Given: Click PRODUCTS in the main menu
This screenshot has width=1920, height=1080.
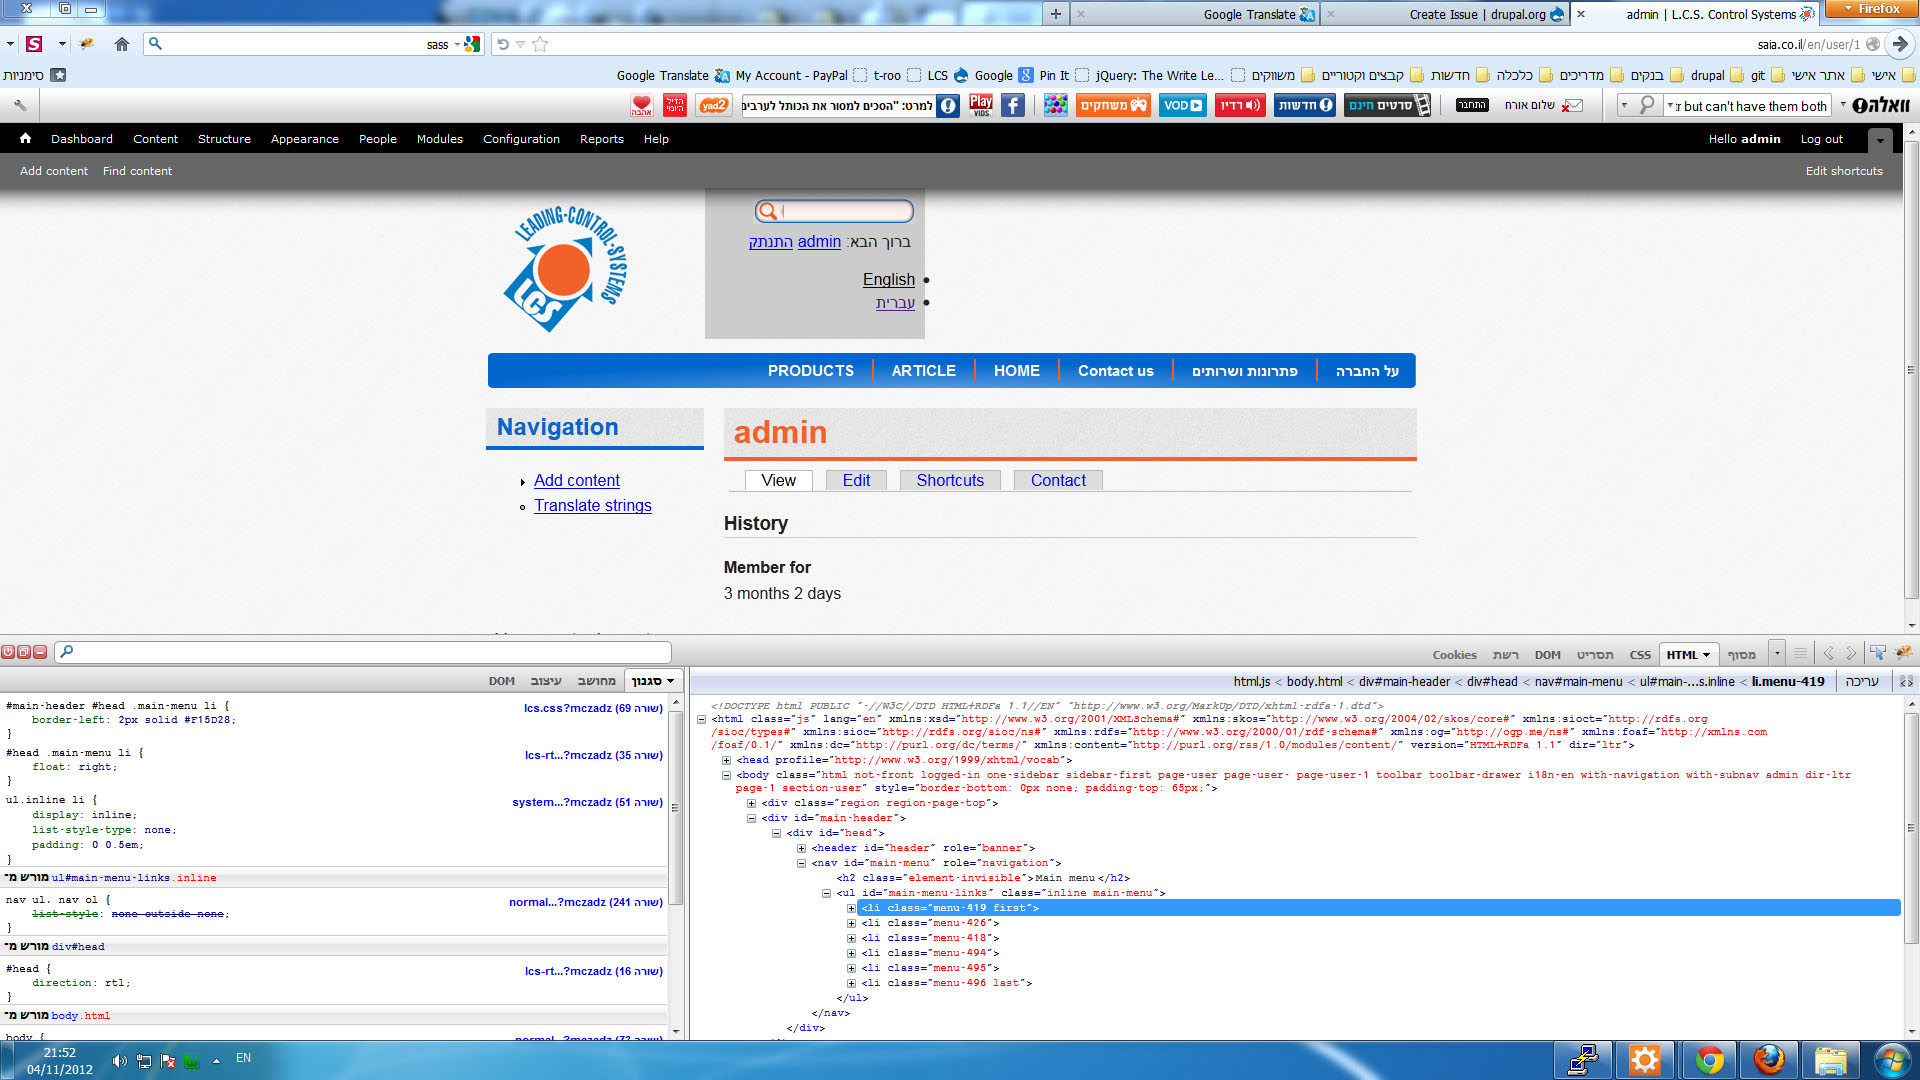Looking at the screenshot, I should (811, 371).
